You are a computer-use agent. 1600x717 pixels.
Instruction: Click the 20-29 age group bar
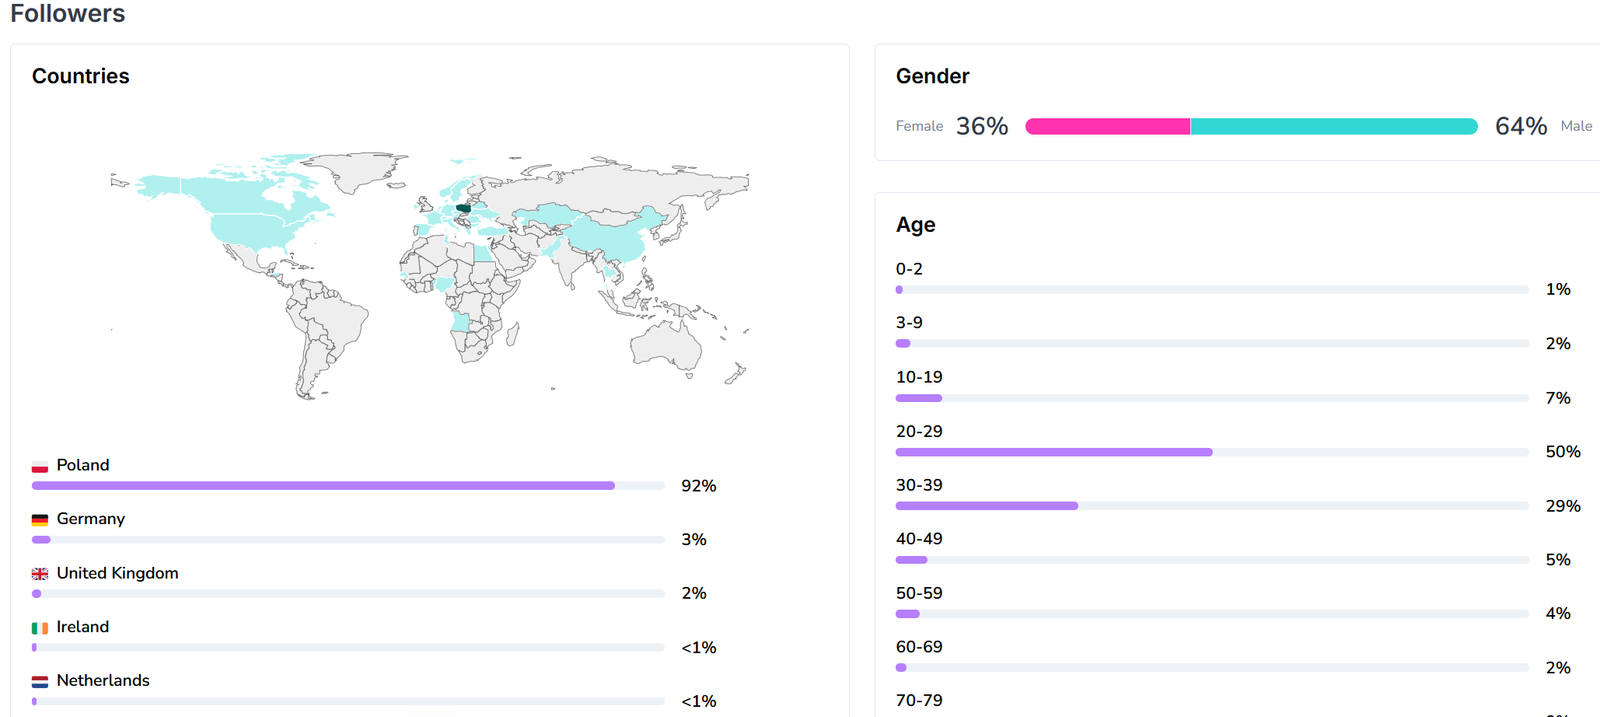click(x=1054, y=452)
